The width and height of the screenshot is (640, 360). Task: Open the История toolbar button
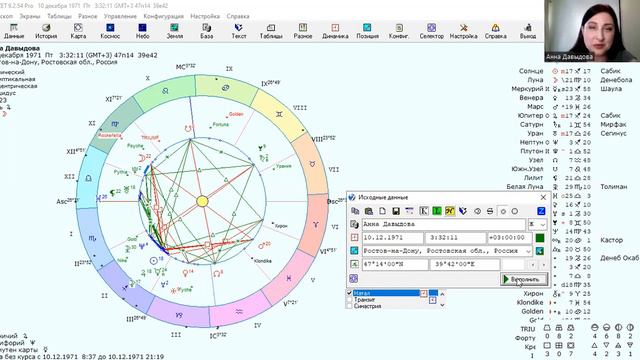(x=46, y=31)
